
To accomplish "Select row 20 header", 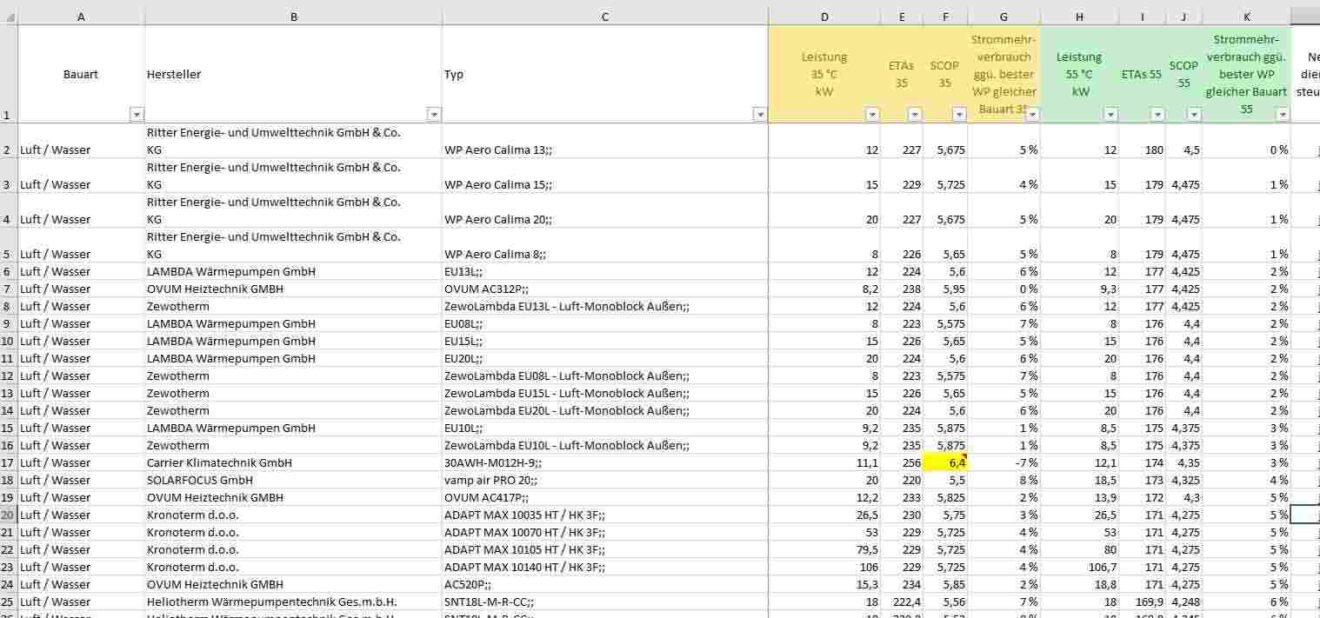I will (x=8, y=515).
